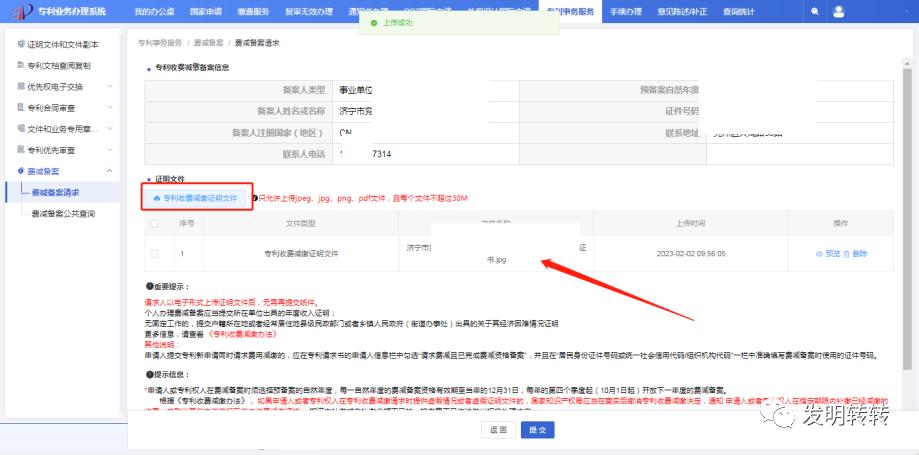This screenshot has width=919, height=455.
Task: Open 手续办理 top menu
Action: tap(625, 12)
